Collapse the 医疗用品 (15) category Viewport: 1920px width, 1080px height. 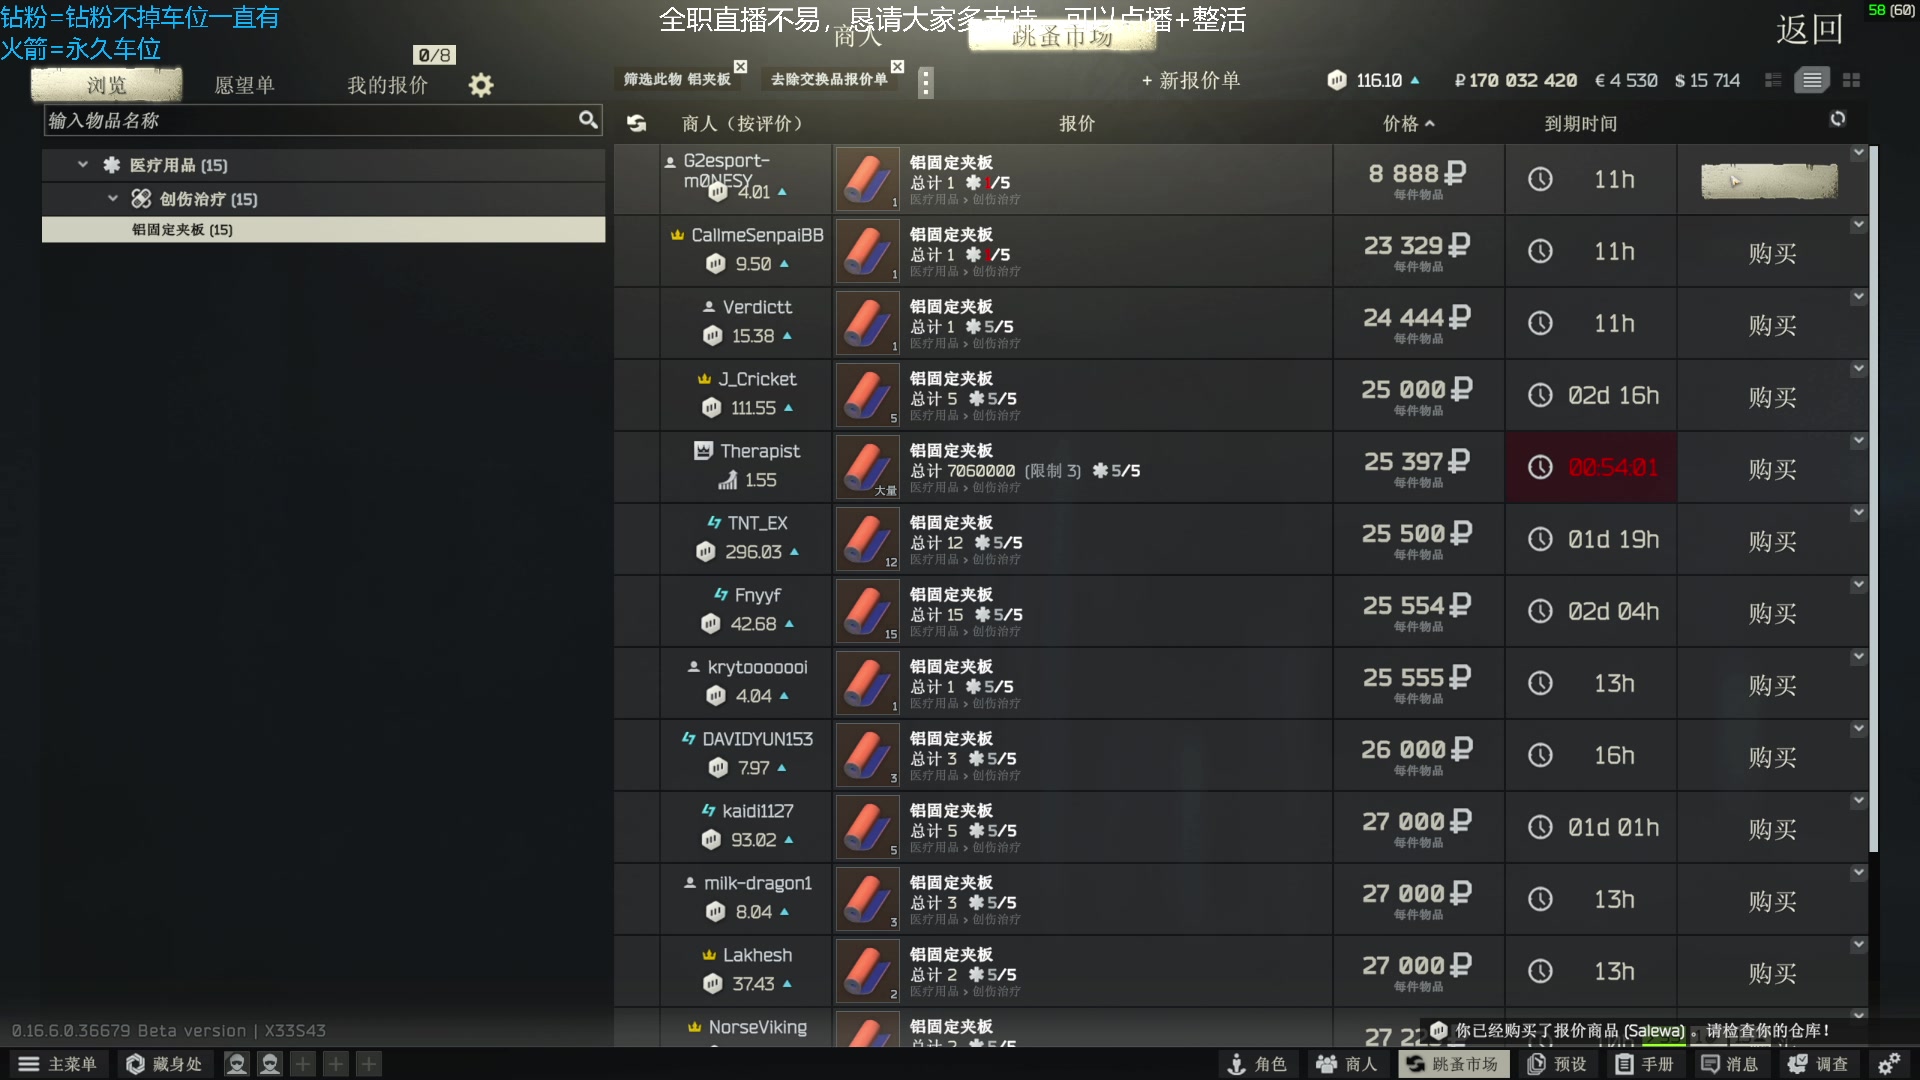83,165
